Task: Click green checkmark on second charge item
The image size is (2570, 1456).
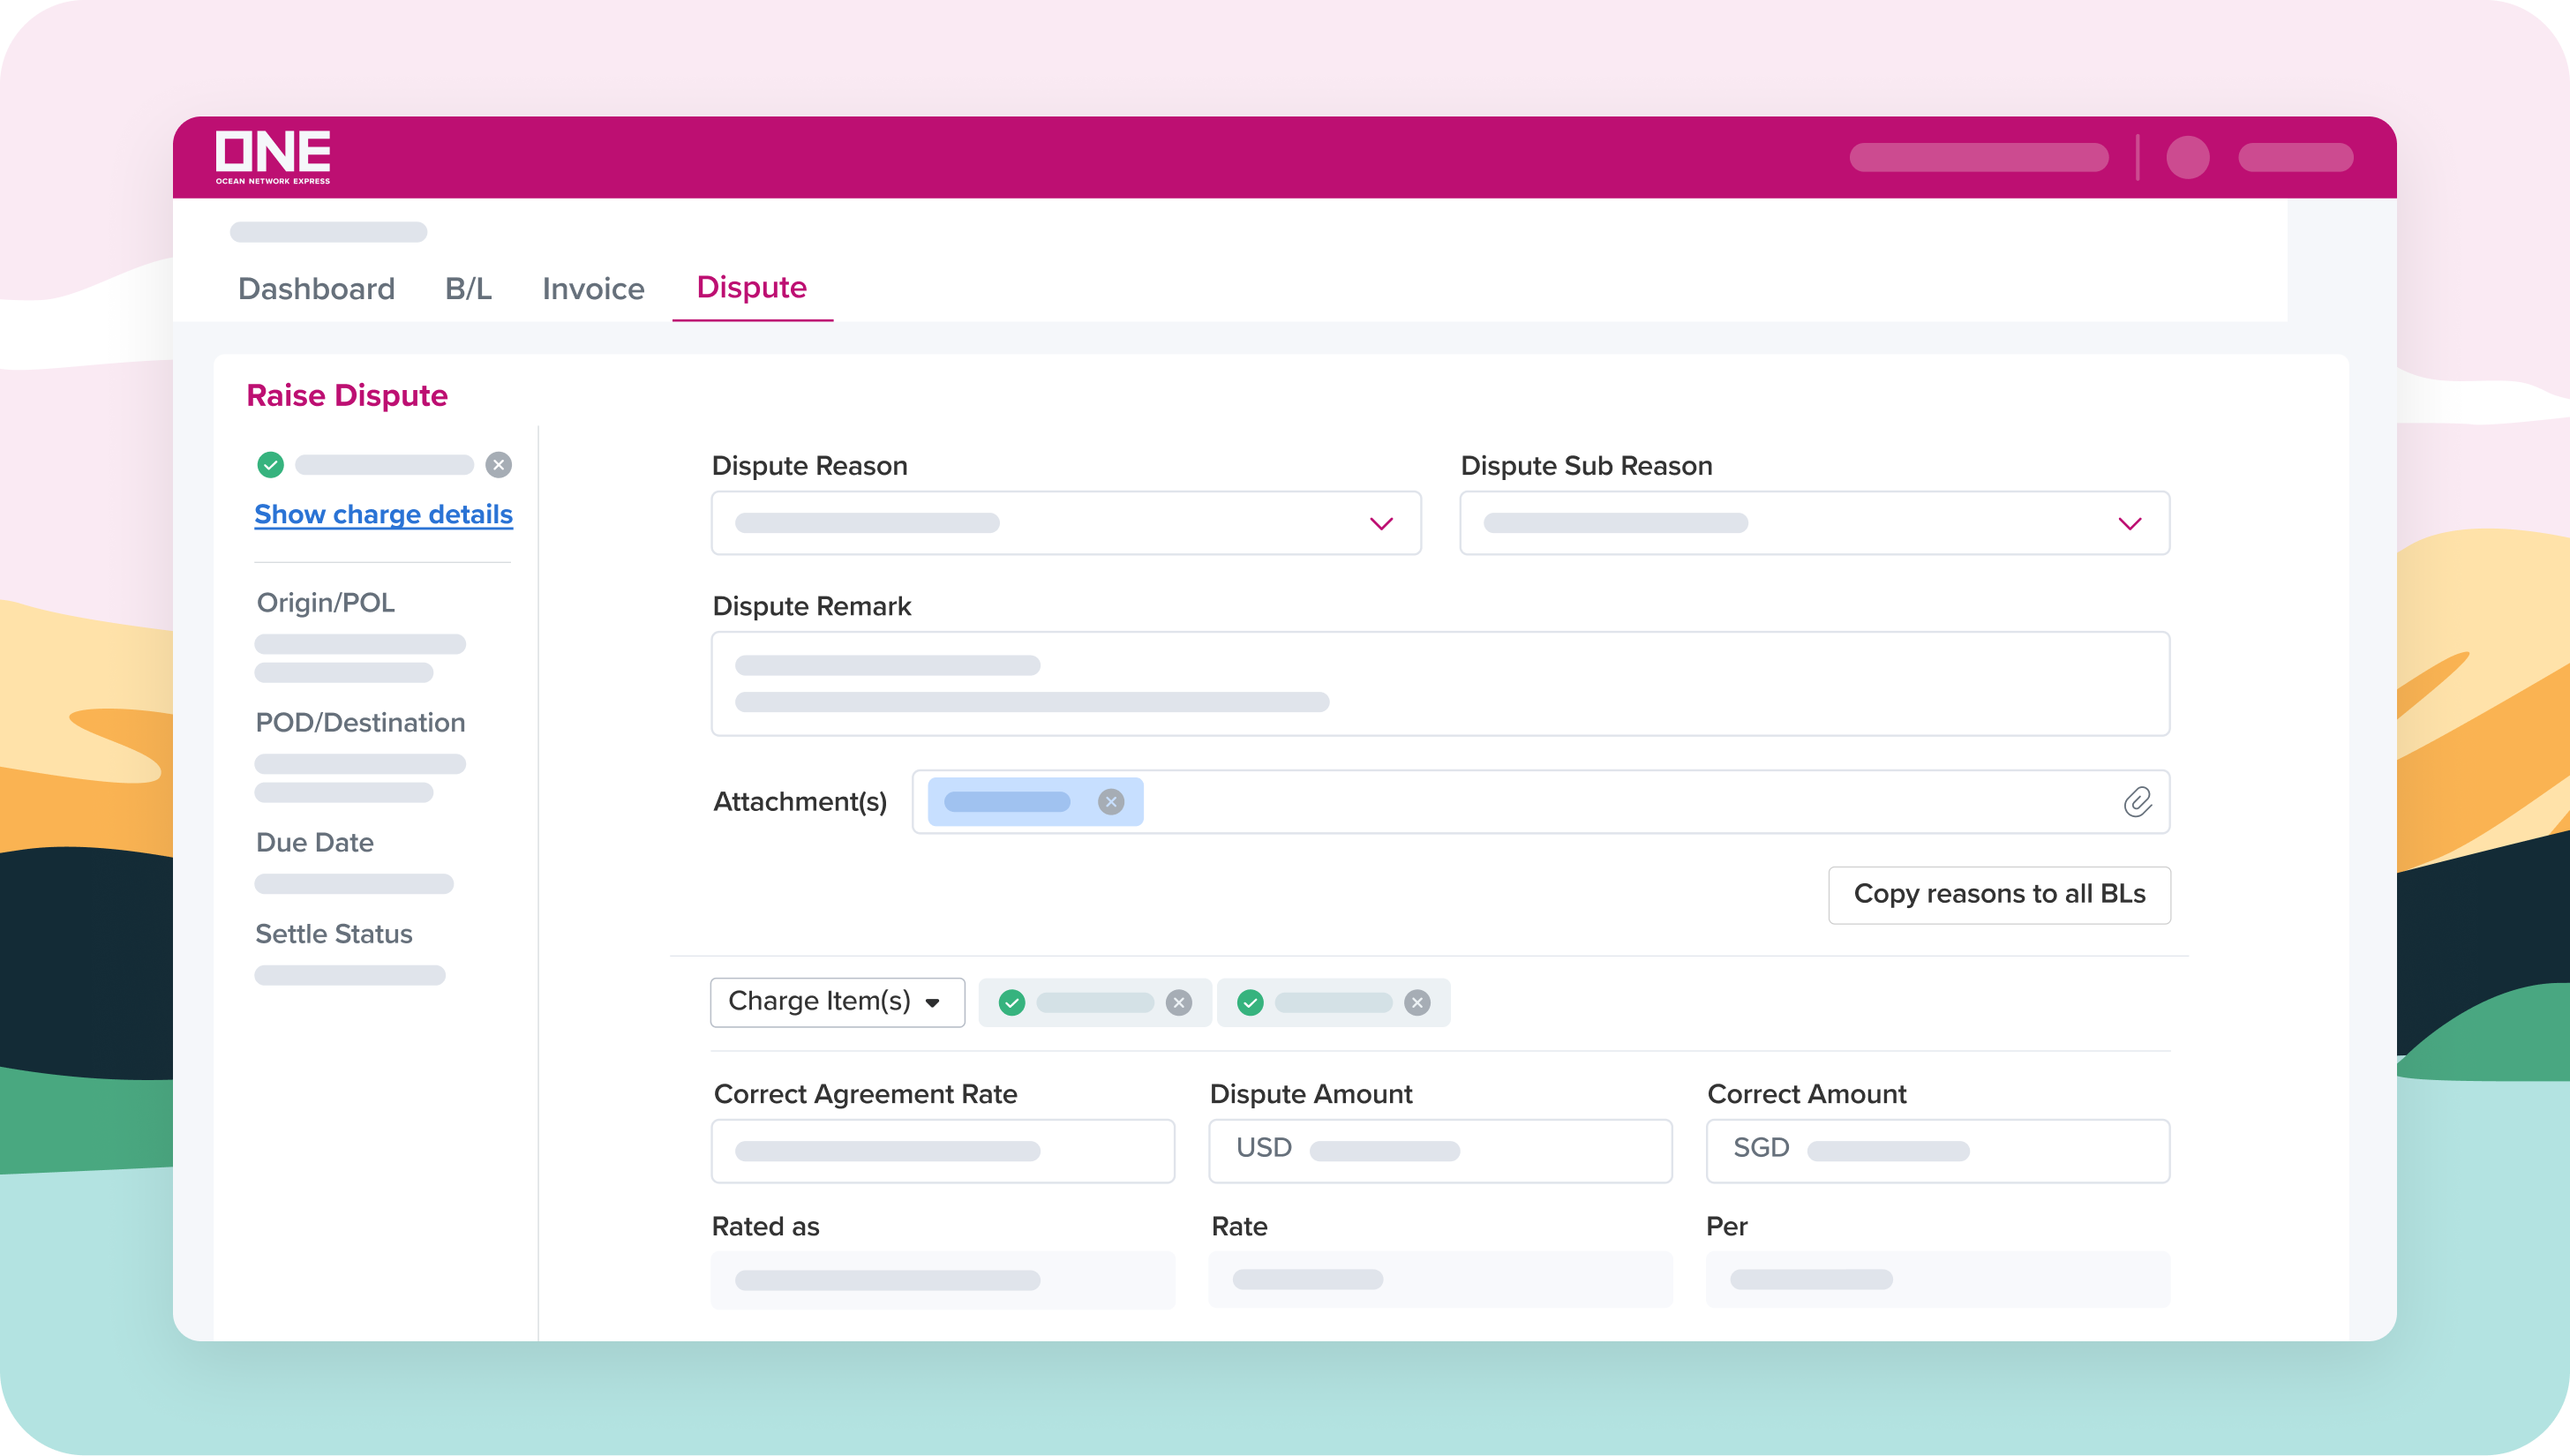Action: point(1249,1002)
